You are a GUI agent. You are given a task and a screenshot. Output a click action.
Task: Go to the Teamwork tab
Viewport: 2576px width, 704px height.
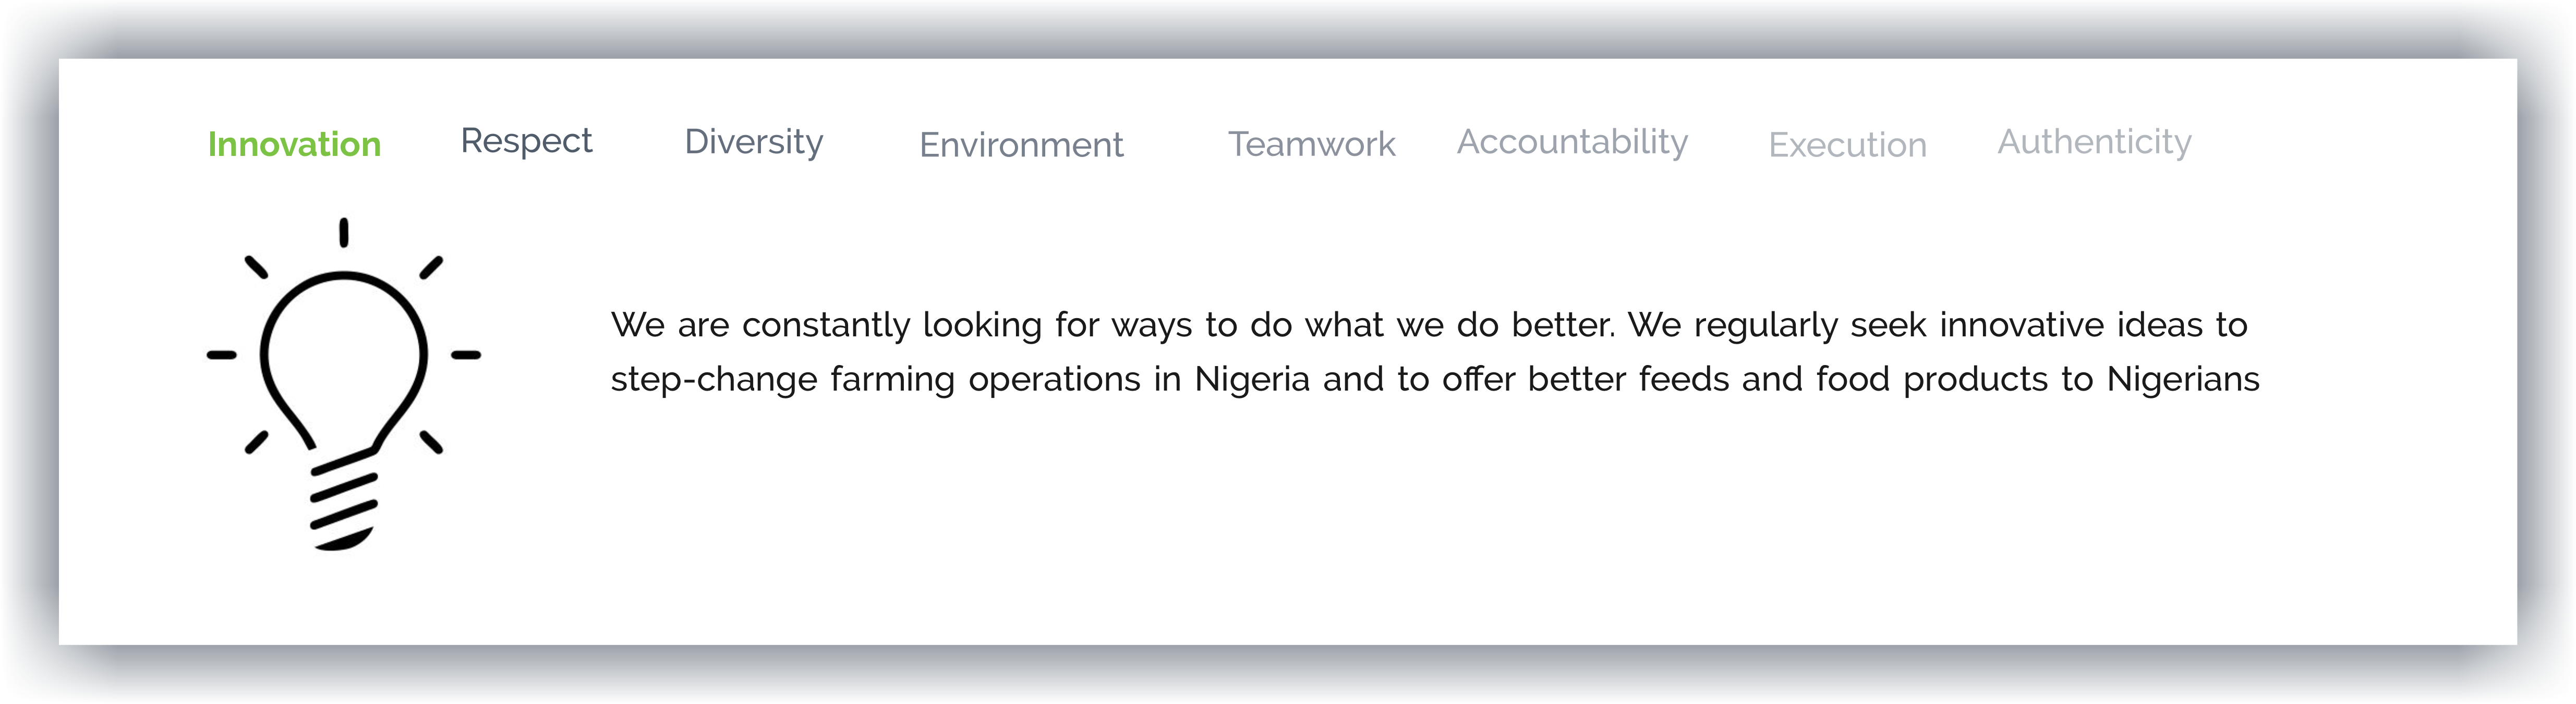pos(1311,144)
